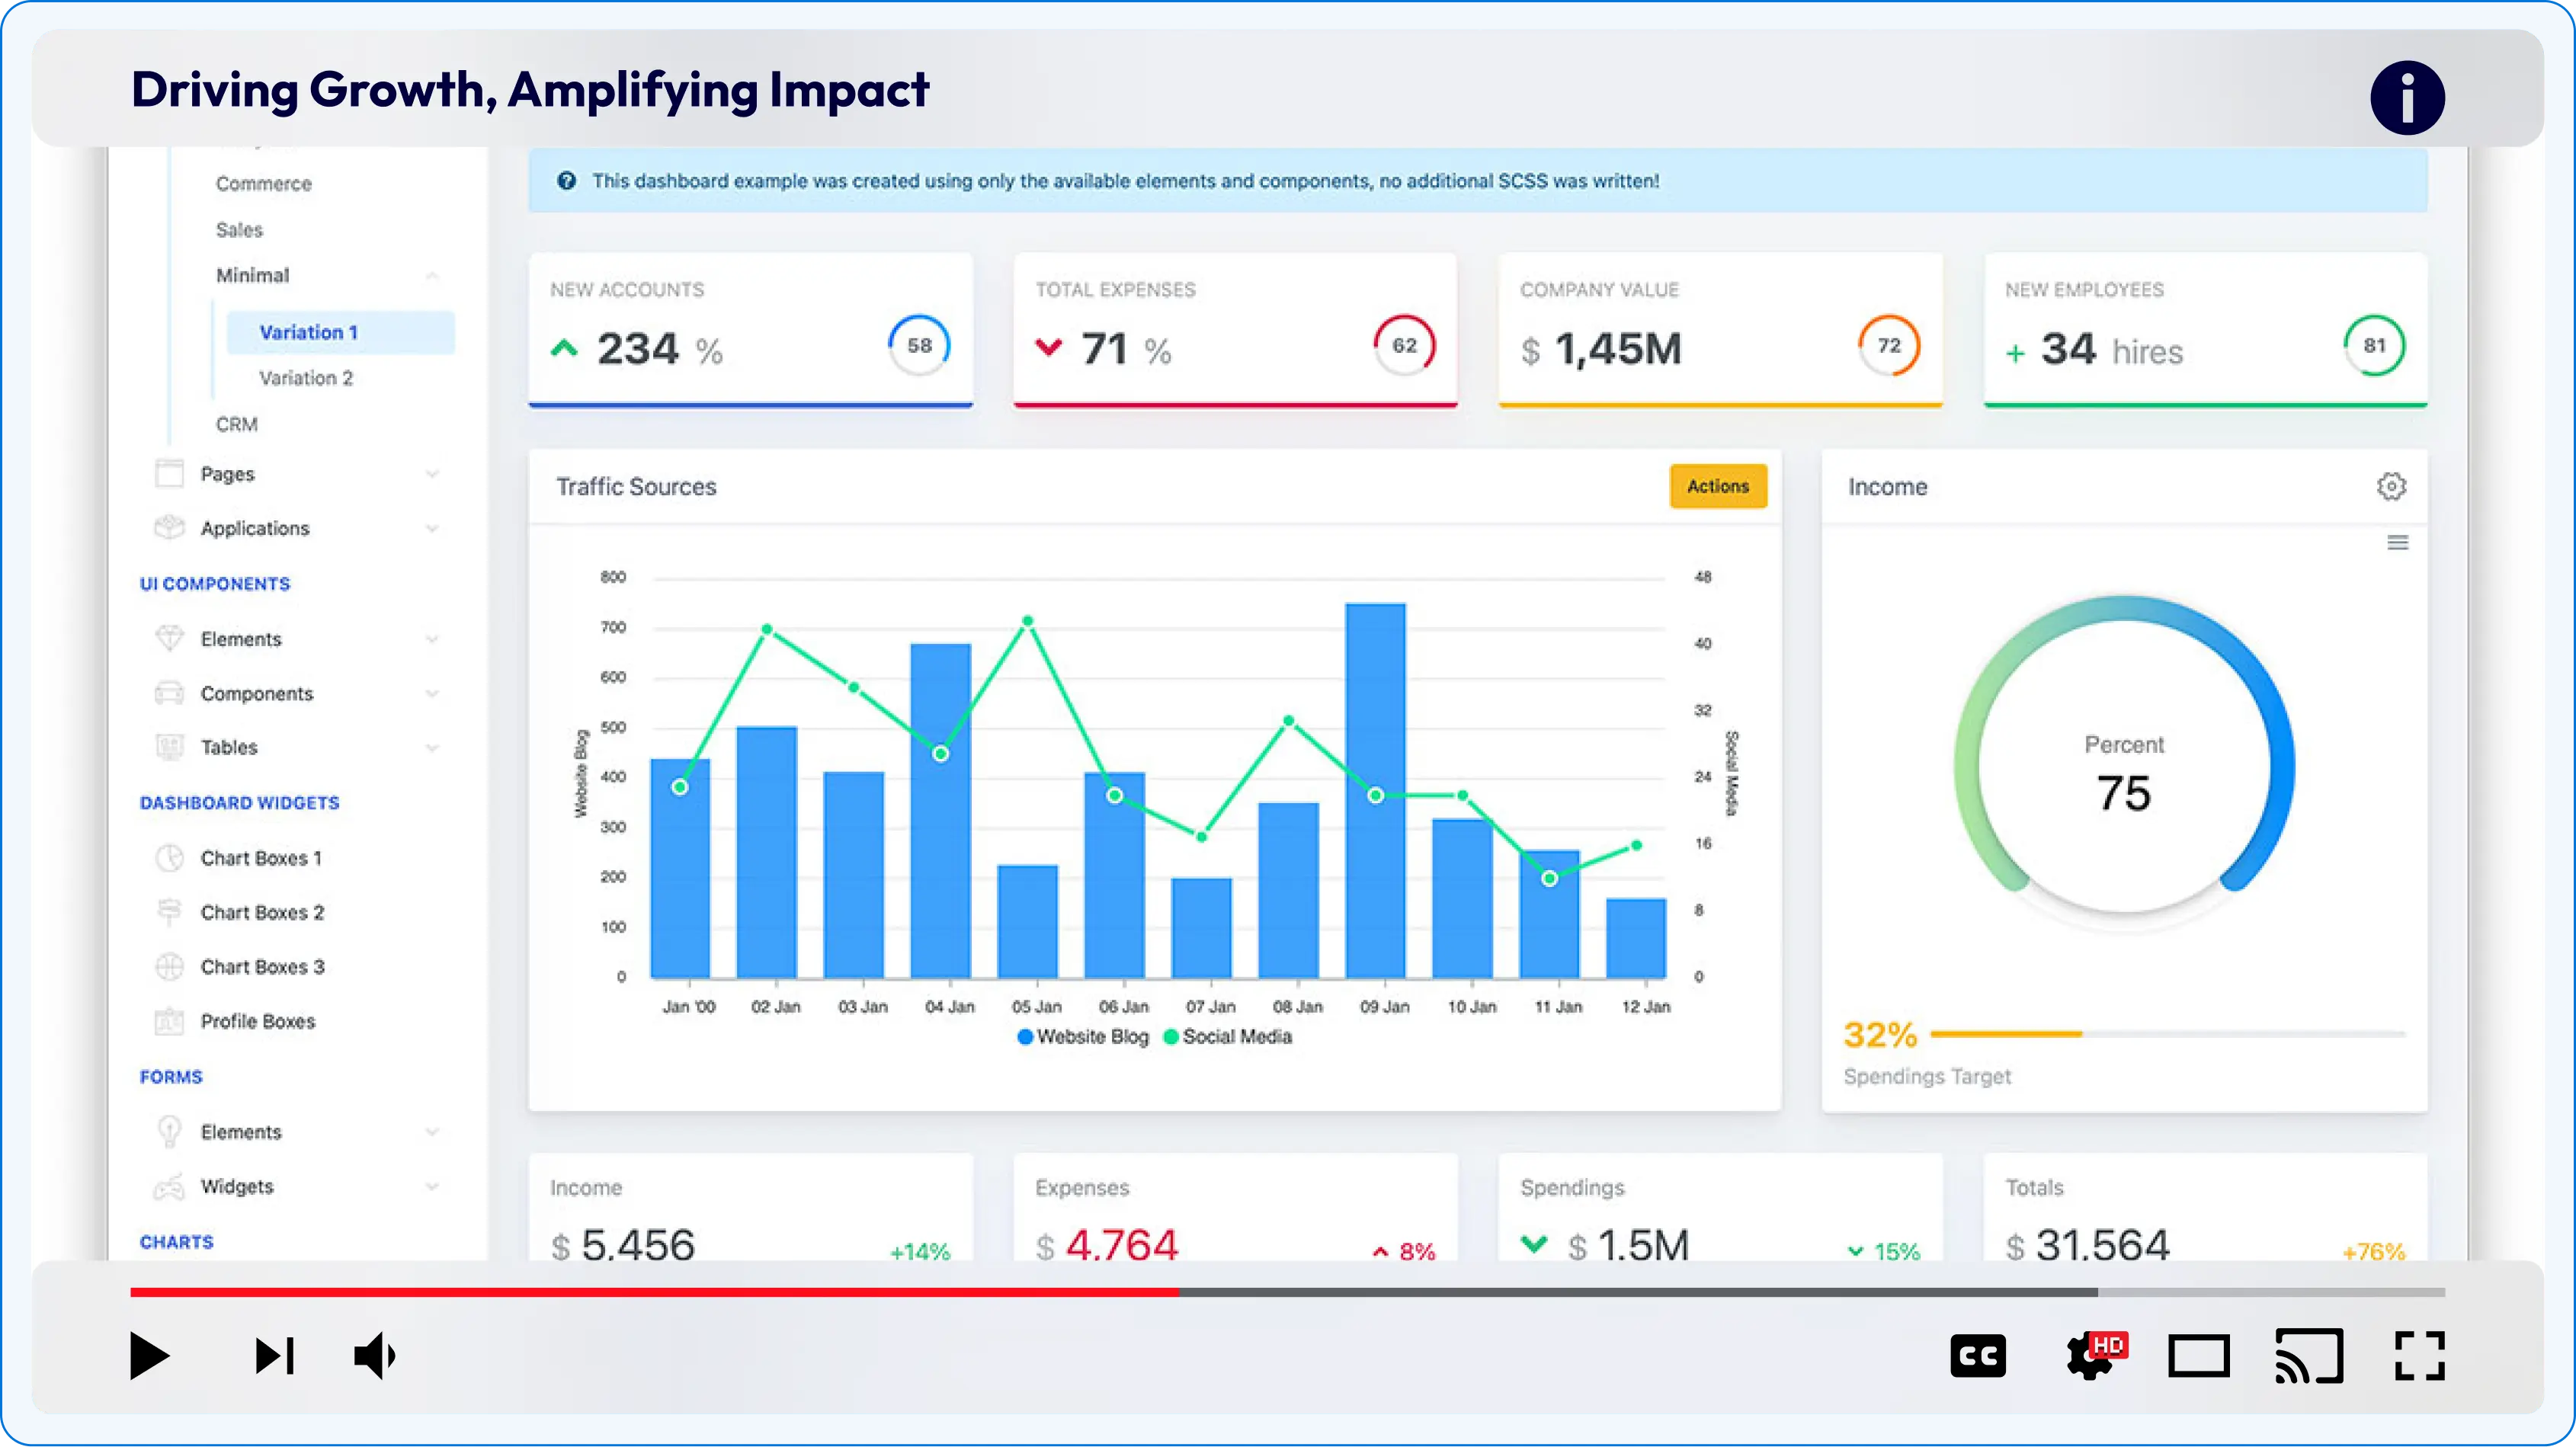Click Company Value circular gauge 72
Viewport: 2576px width, 1447px height.
pos(1889,345)
